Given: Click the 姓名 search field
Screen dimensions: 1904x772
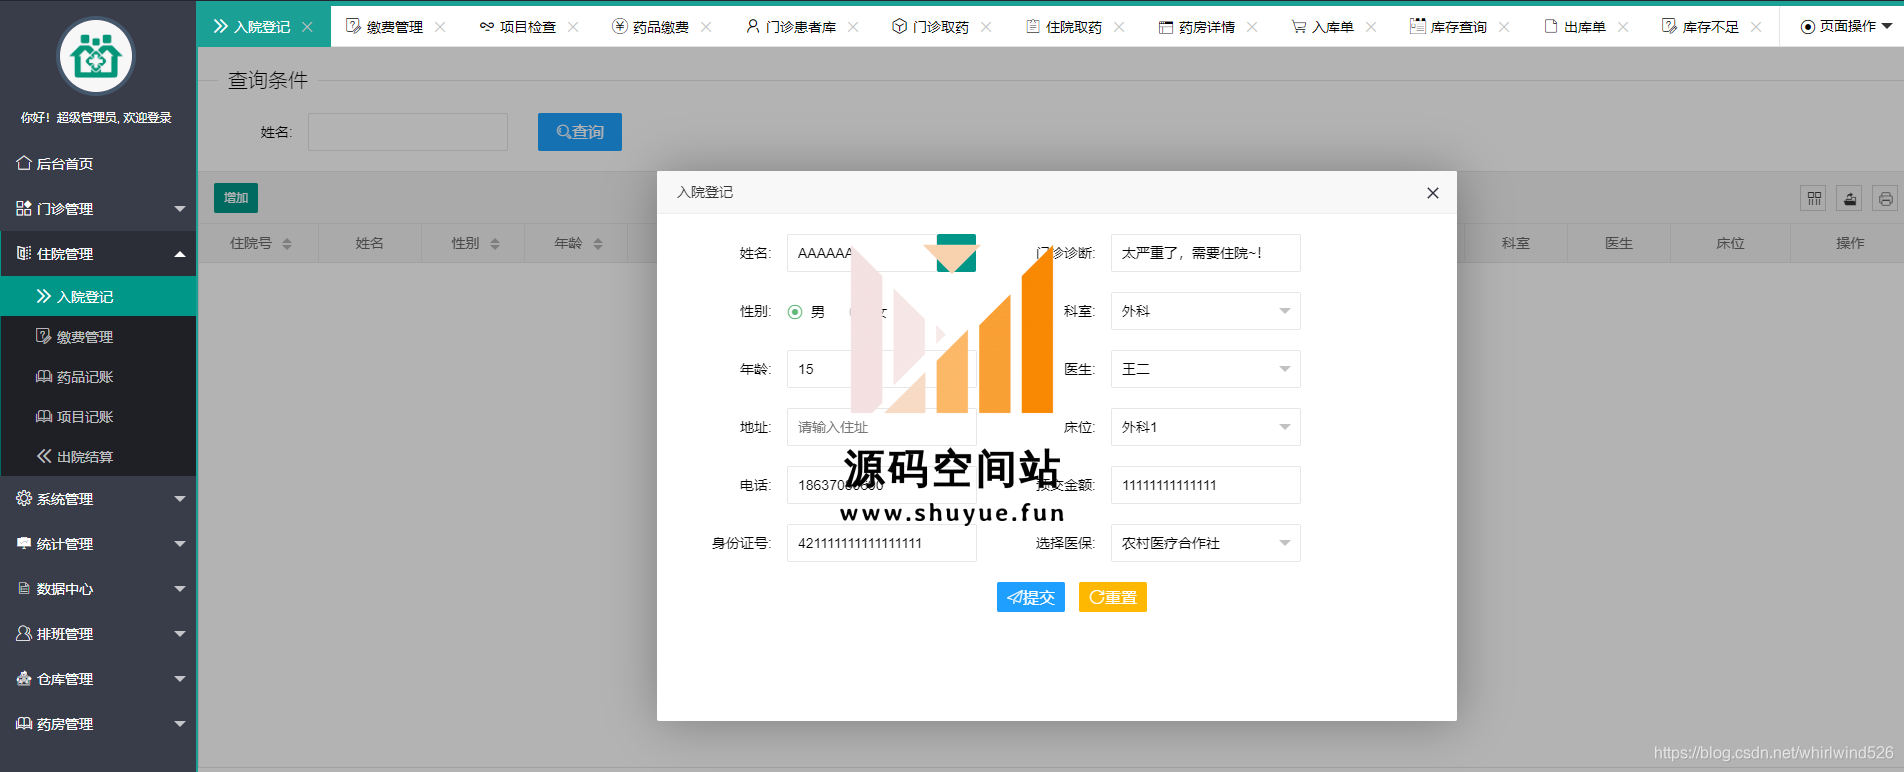Looking at the screenshot, I should 408,132.
